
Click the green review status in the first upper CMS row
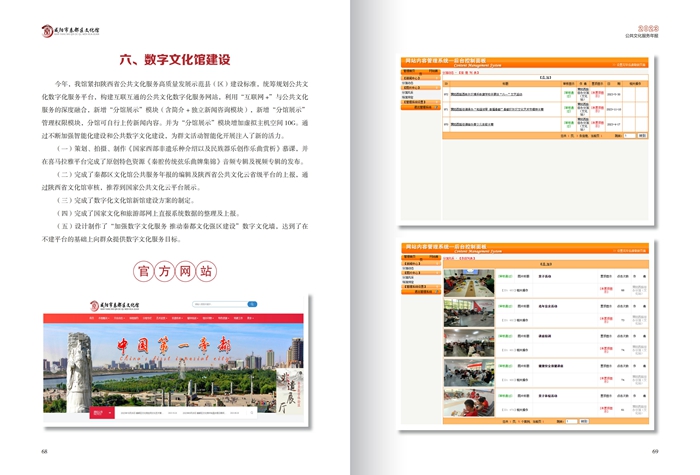[x=568, y=94]
